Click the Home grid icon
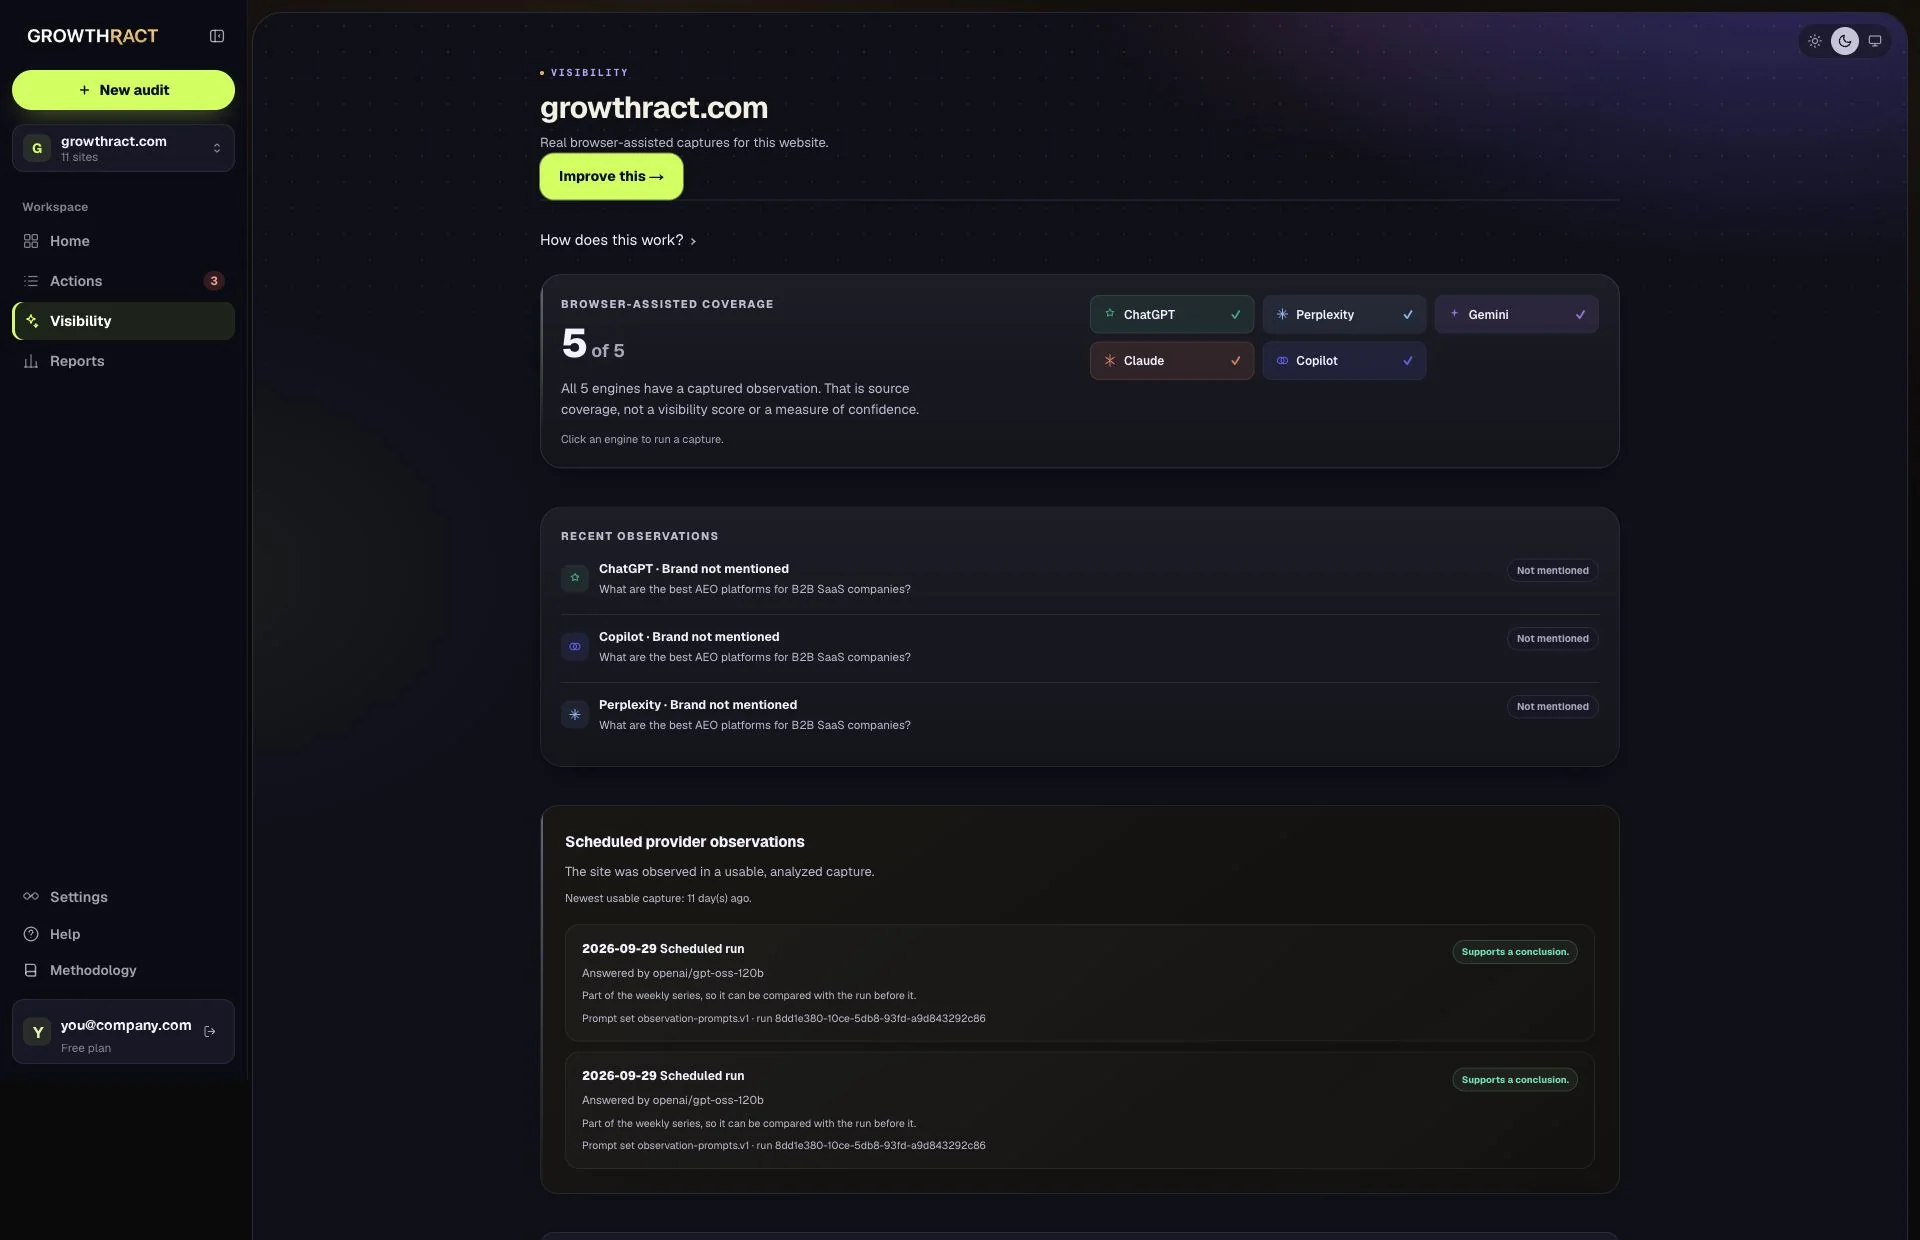The height and width of the screenshot is (1240, 1920). (31, 241)
